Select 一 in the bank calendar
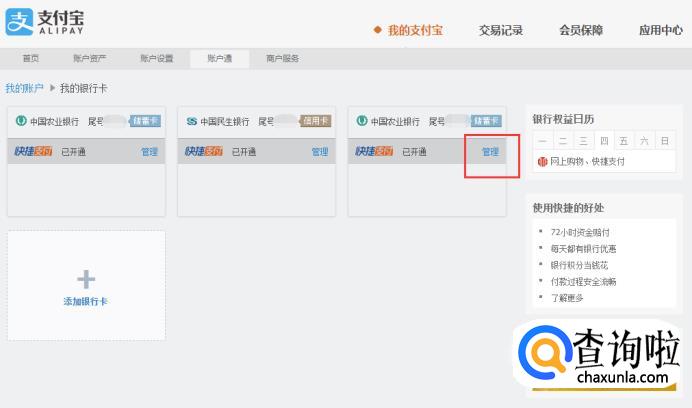692x408 pixels. click(543, 141)
